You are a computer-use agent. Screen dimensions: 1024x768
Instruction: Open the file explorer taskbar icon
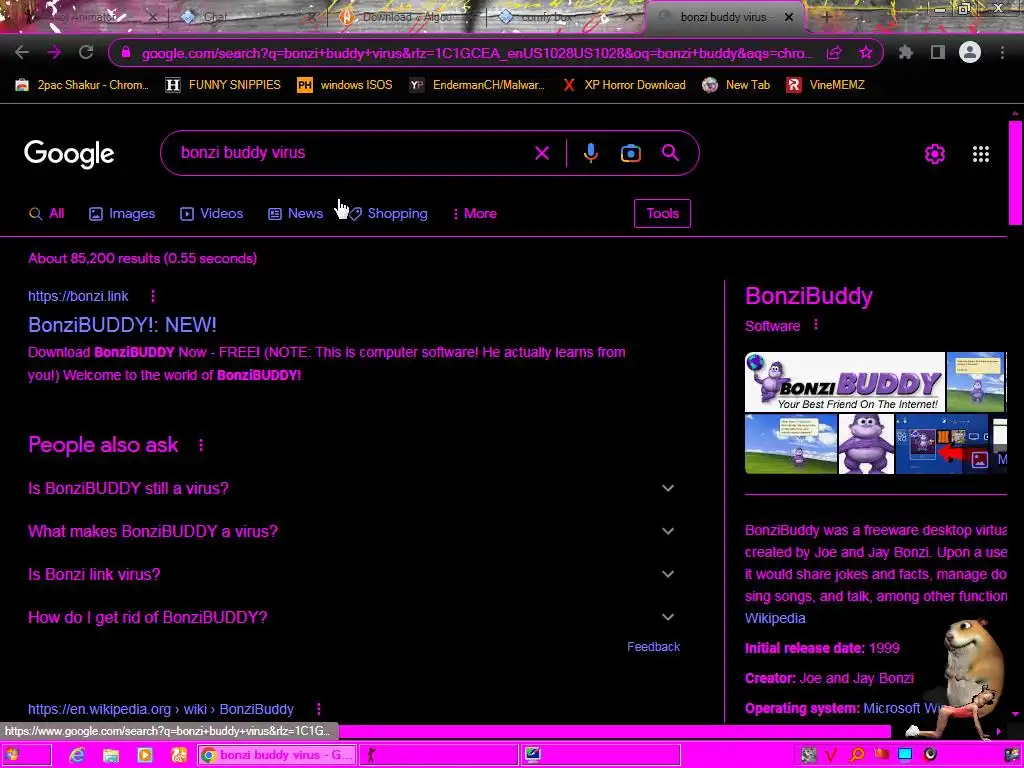pos(111,756)
